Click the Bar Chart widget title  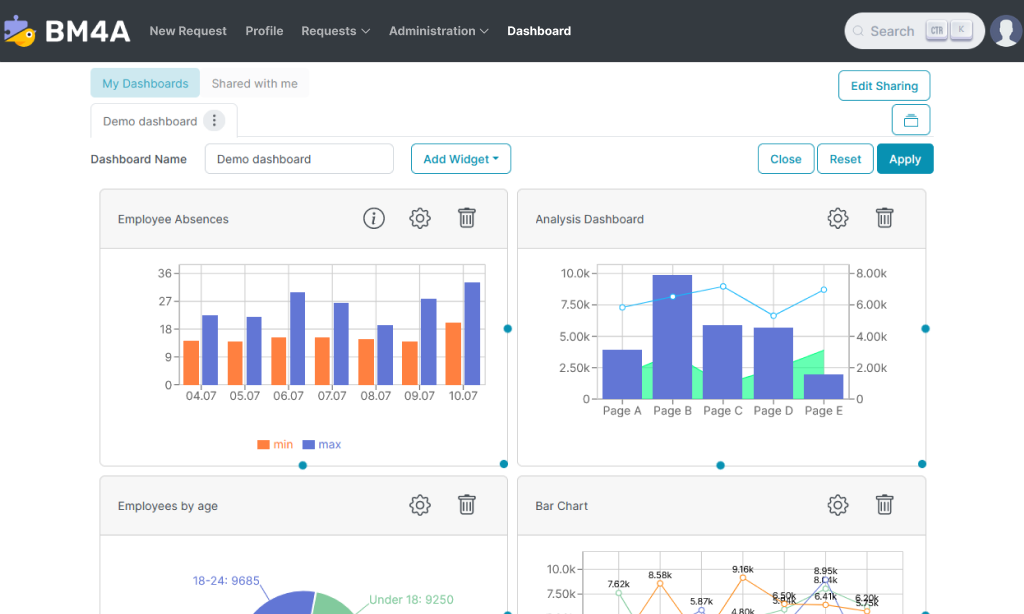coord(562,506)
